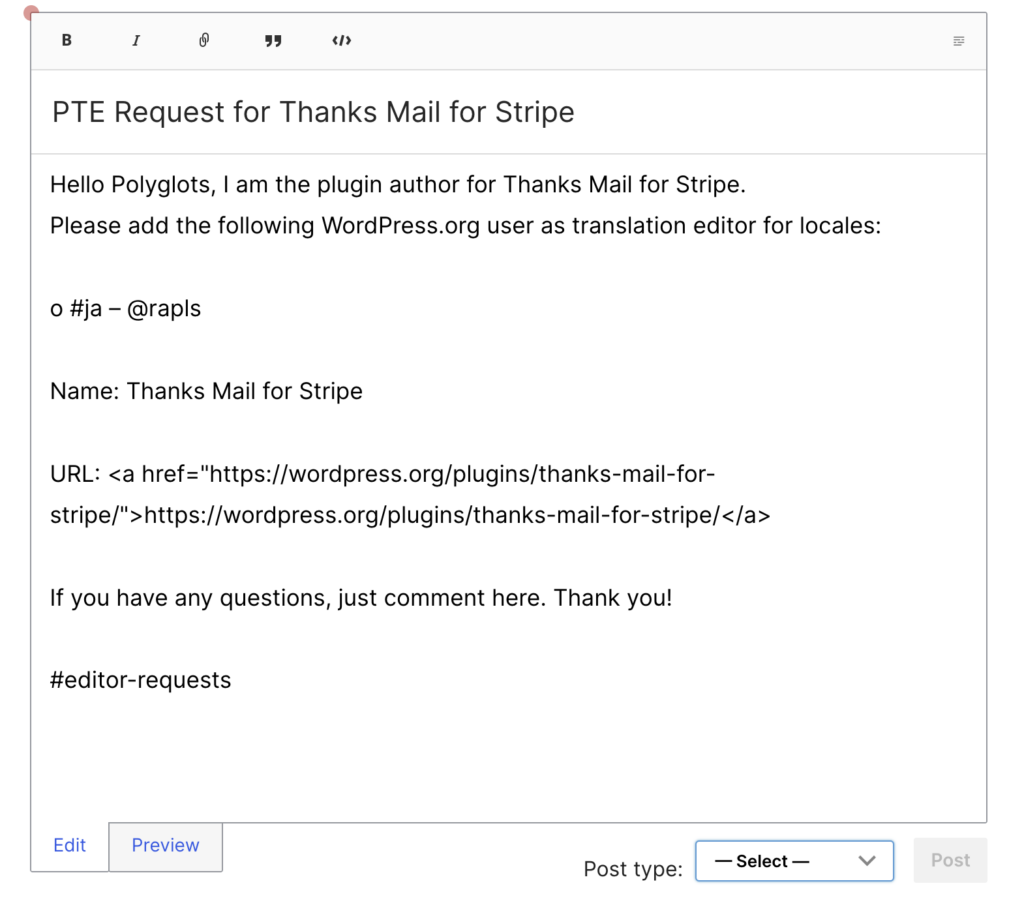Click the chevron arrow in the Select box
This screenshot has height=918, width=1024.
[867, 861]
